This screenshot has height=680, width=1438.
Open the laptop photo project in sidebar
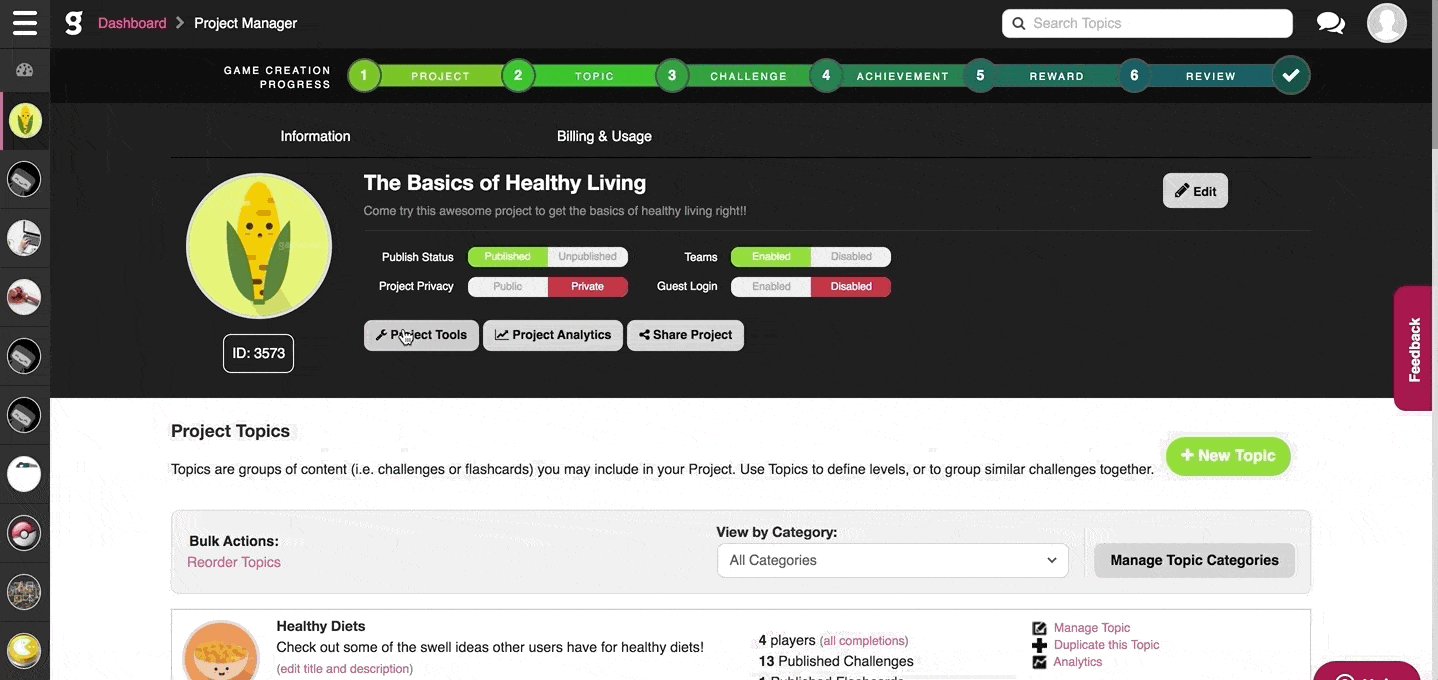pos(25,238)
